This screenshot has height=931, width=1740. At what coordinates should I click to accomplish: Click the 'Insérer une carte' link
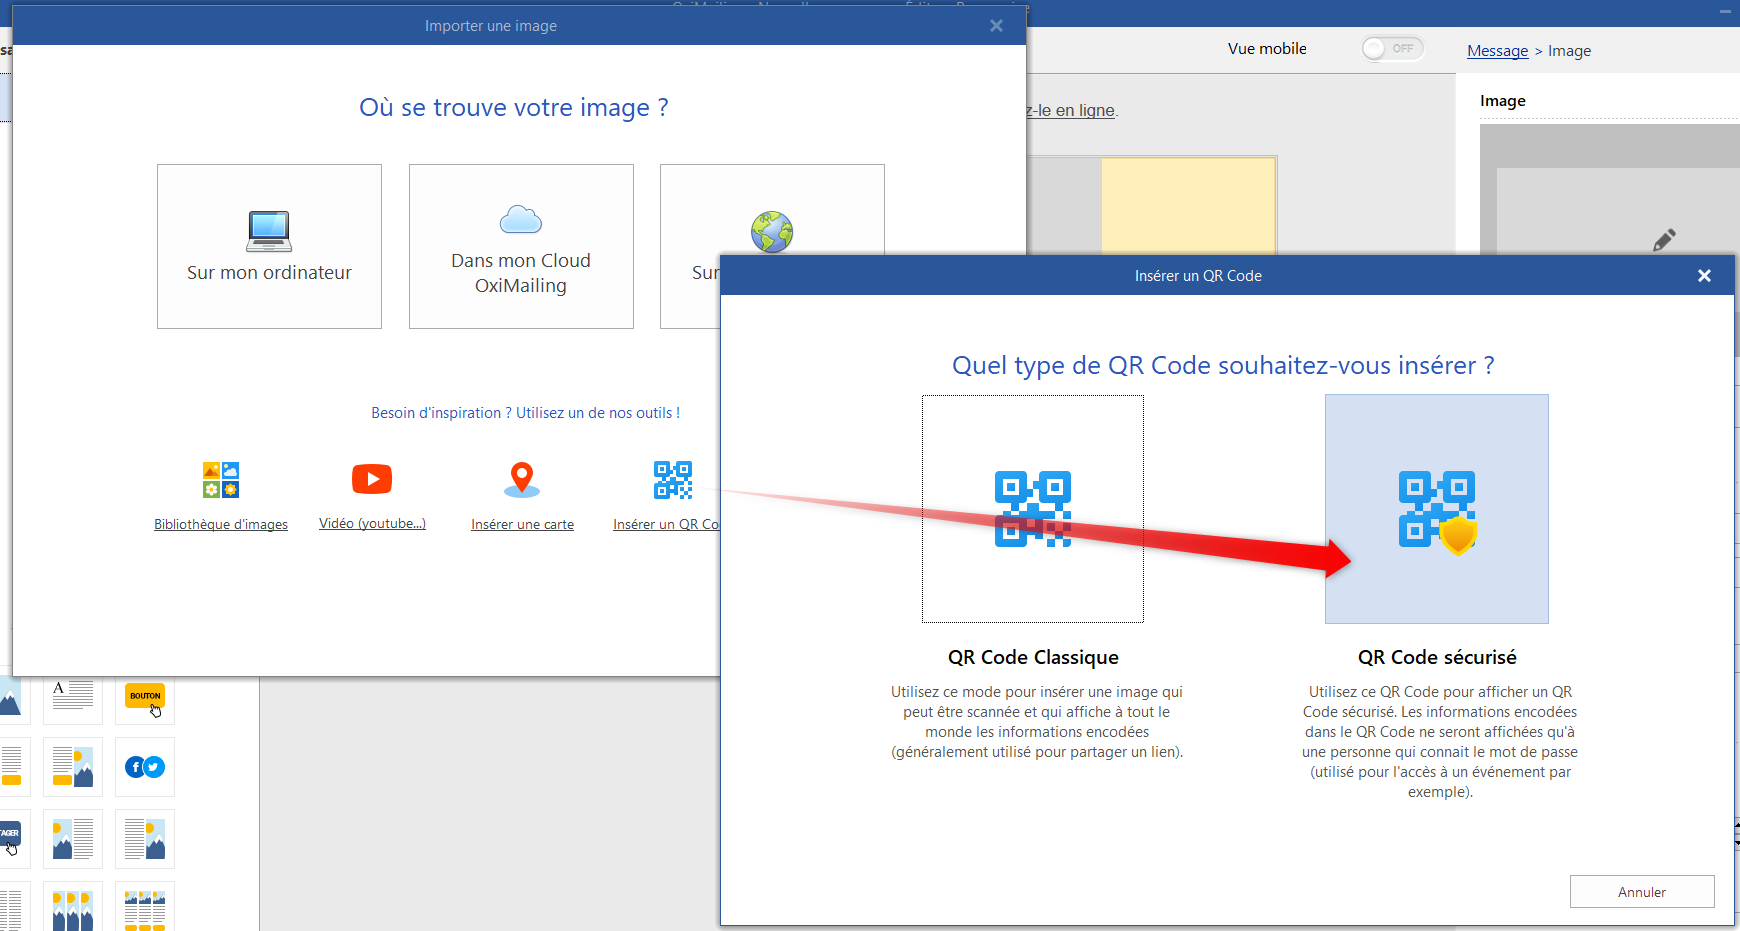(522, 524)
